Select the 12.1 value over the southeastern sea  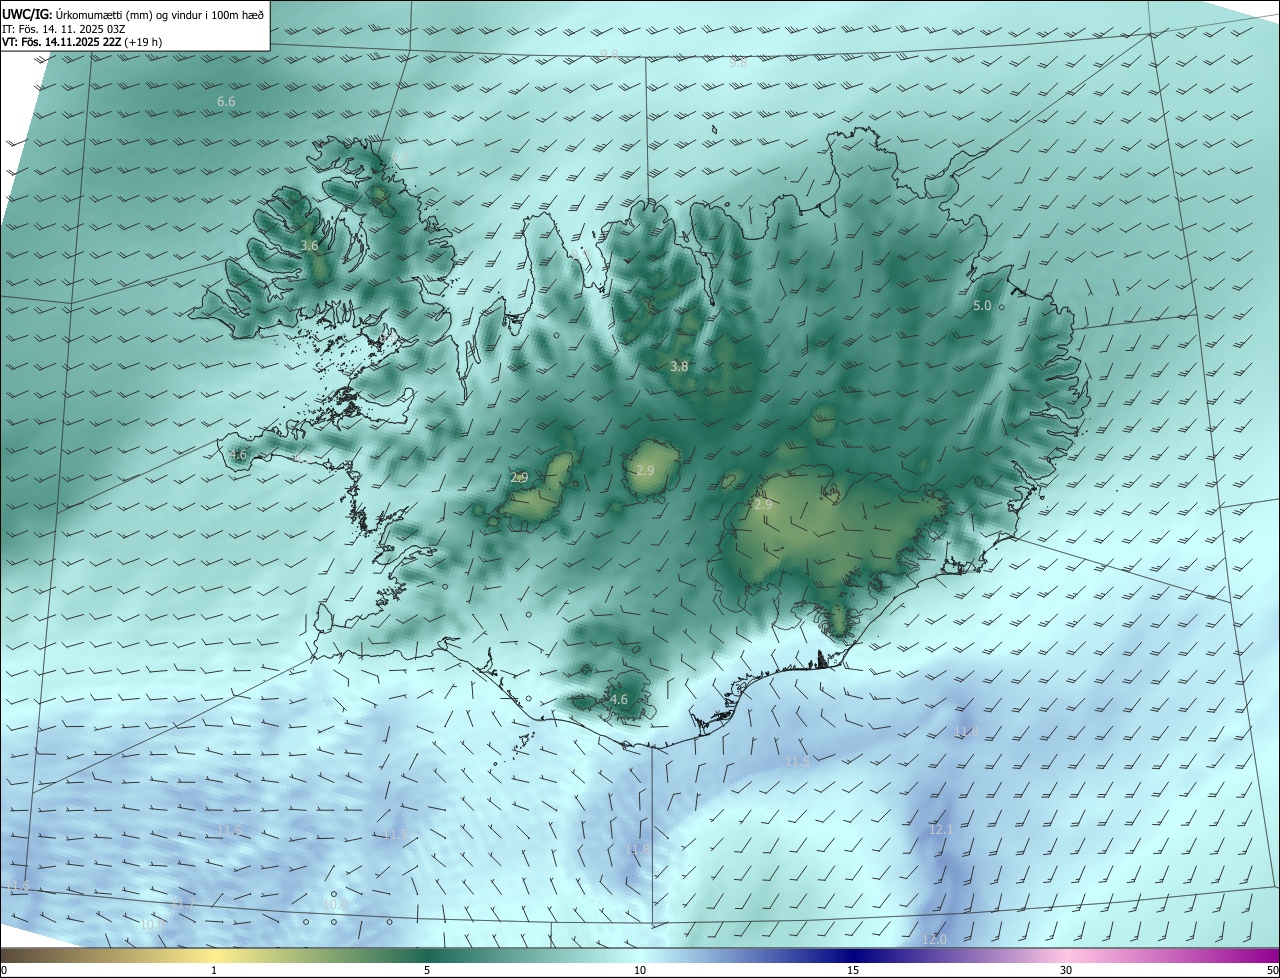pyautogui.click(x=941, y=830)
